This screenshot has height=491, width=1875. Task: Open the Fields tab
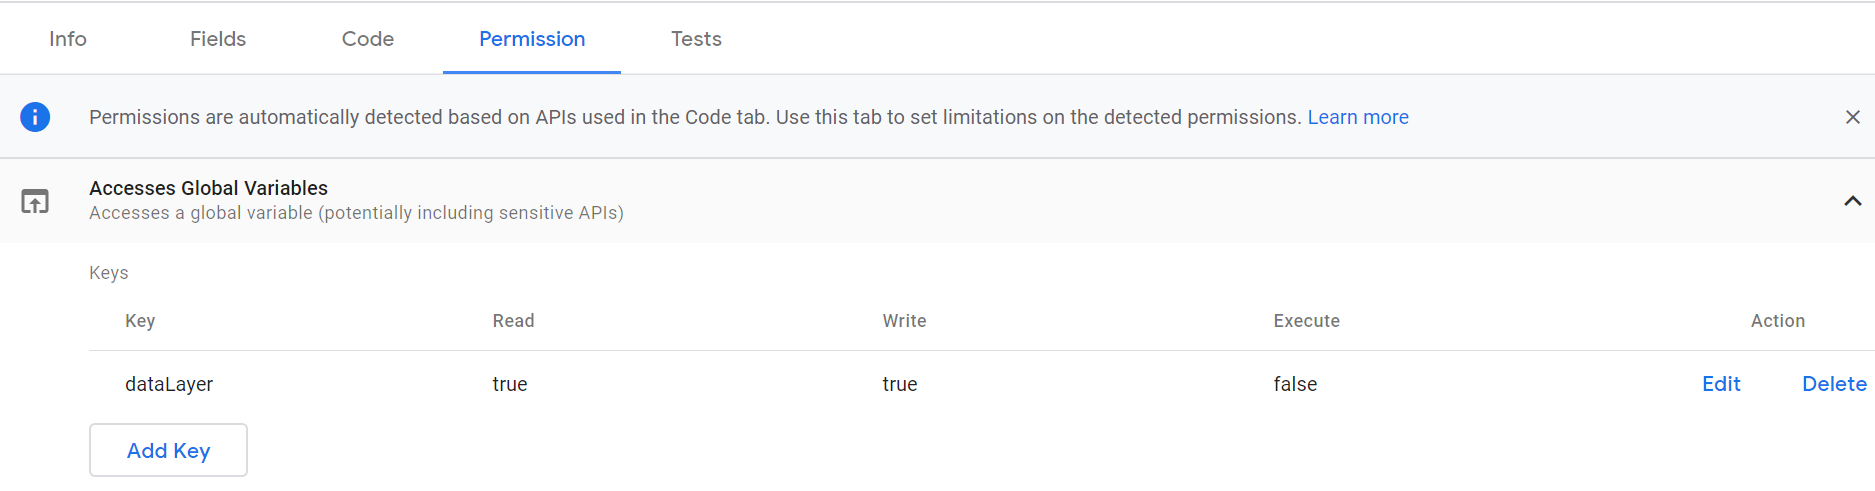218,39
